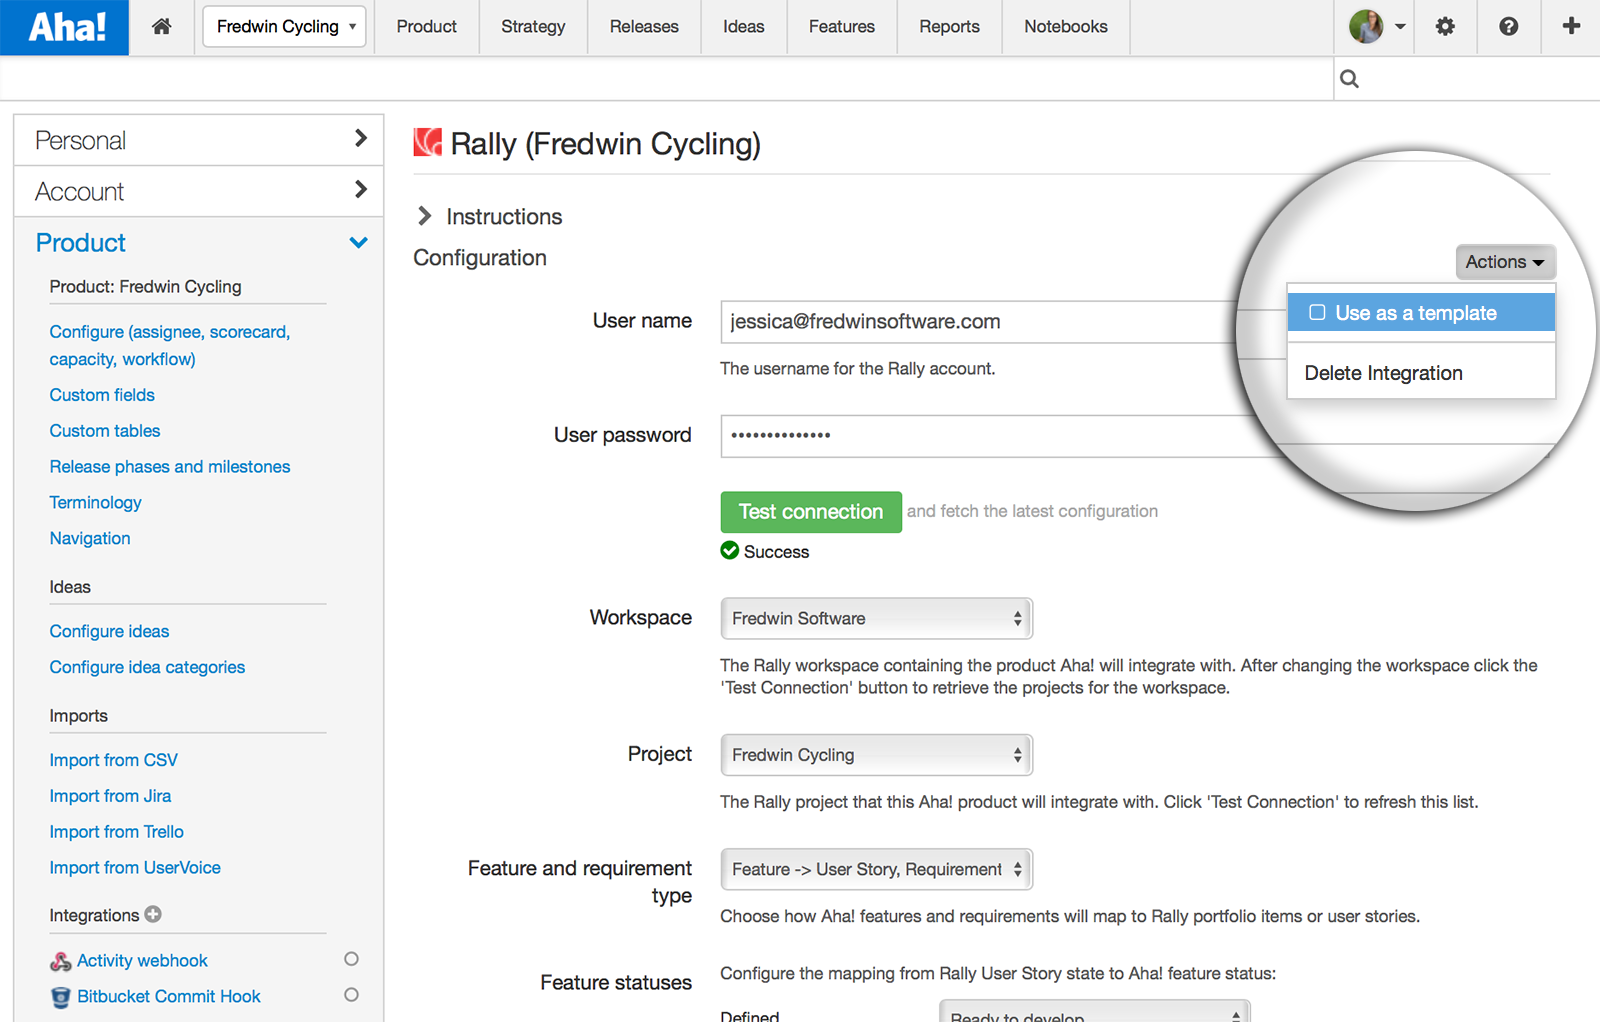Collapse the Product settings section

coord(199,243)
